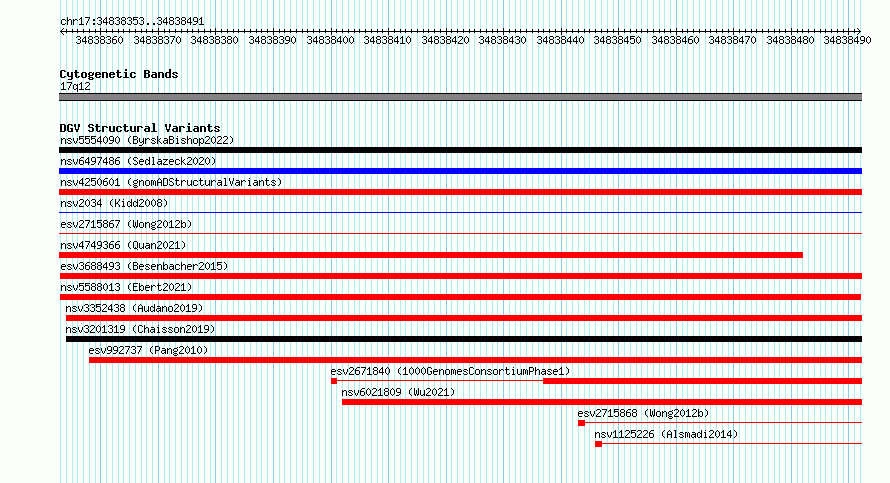Click ruler position 34838360
Viewport: 890px width, 483px height.
point(99,40)
